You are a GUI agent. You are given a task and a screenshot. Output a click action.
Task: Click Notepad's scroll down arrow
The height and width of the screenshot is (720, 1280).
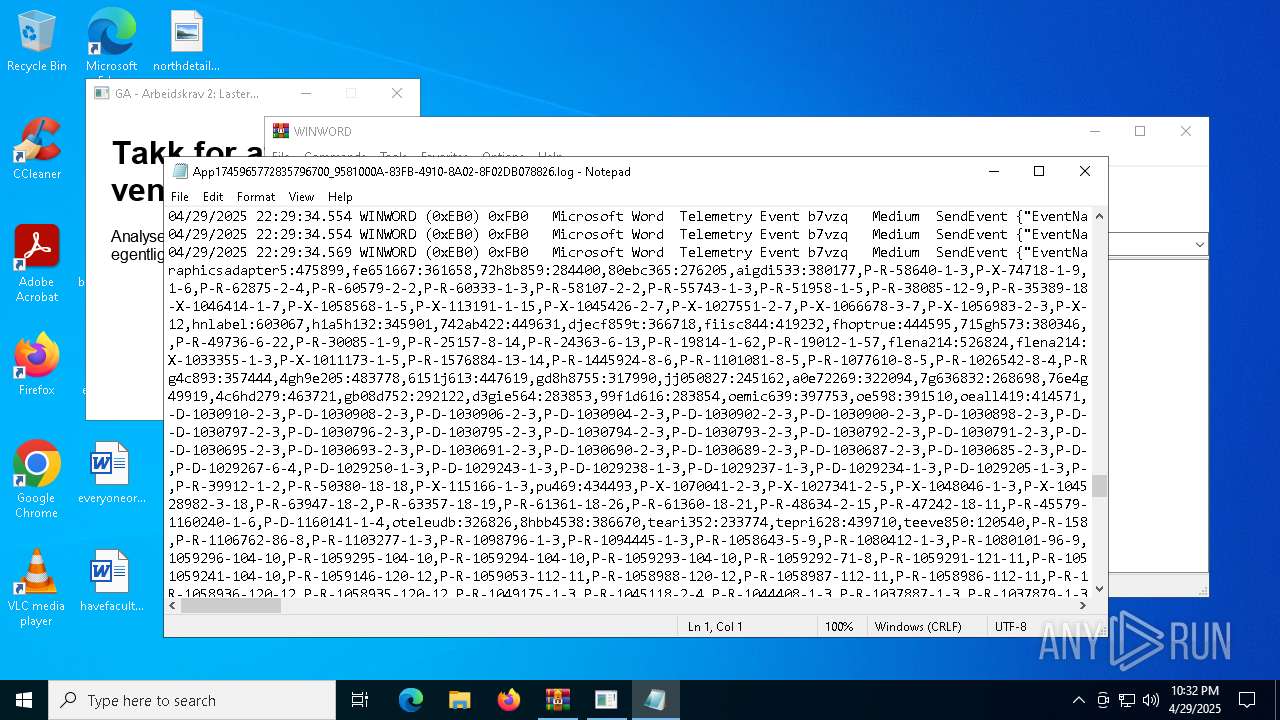tap(1099, 589)
